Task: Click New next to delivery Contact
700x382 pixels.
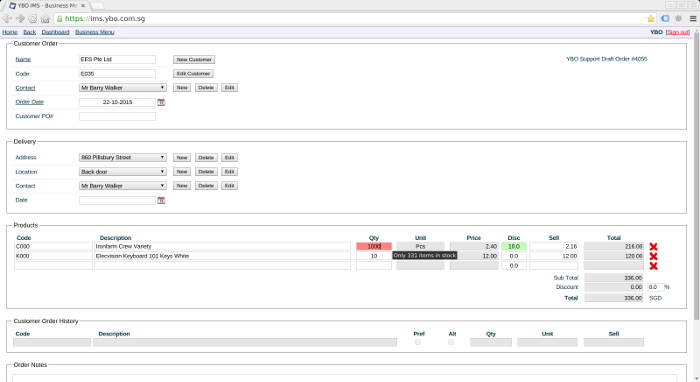Action: click(x=182, y=186)
